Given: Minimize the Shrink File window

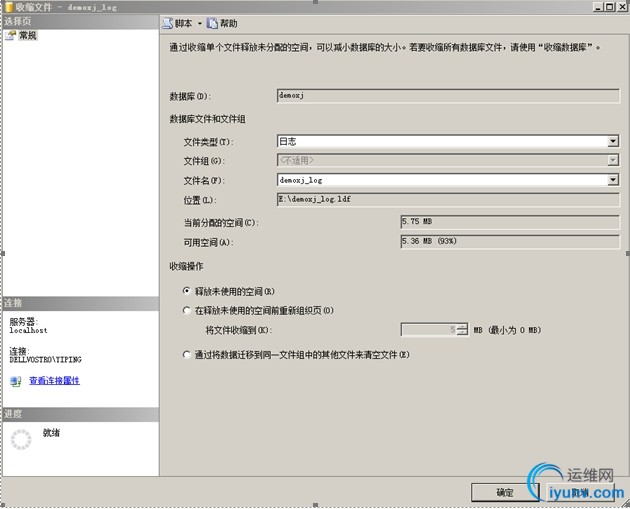Looking at the screenshot, I should 599,7.
